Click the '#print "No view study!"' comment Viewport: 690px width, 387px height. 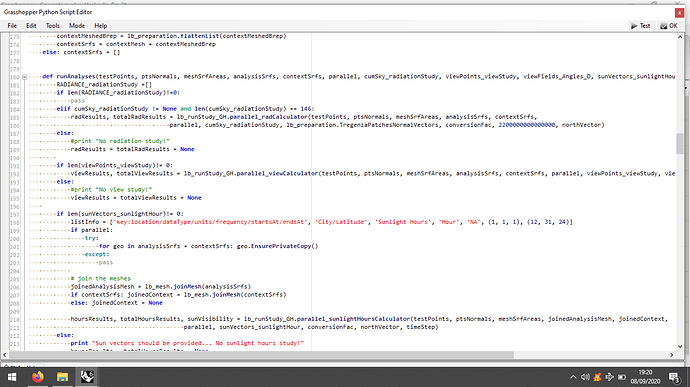(111, 189)
